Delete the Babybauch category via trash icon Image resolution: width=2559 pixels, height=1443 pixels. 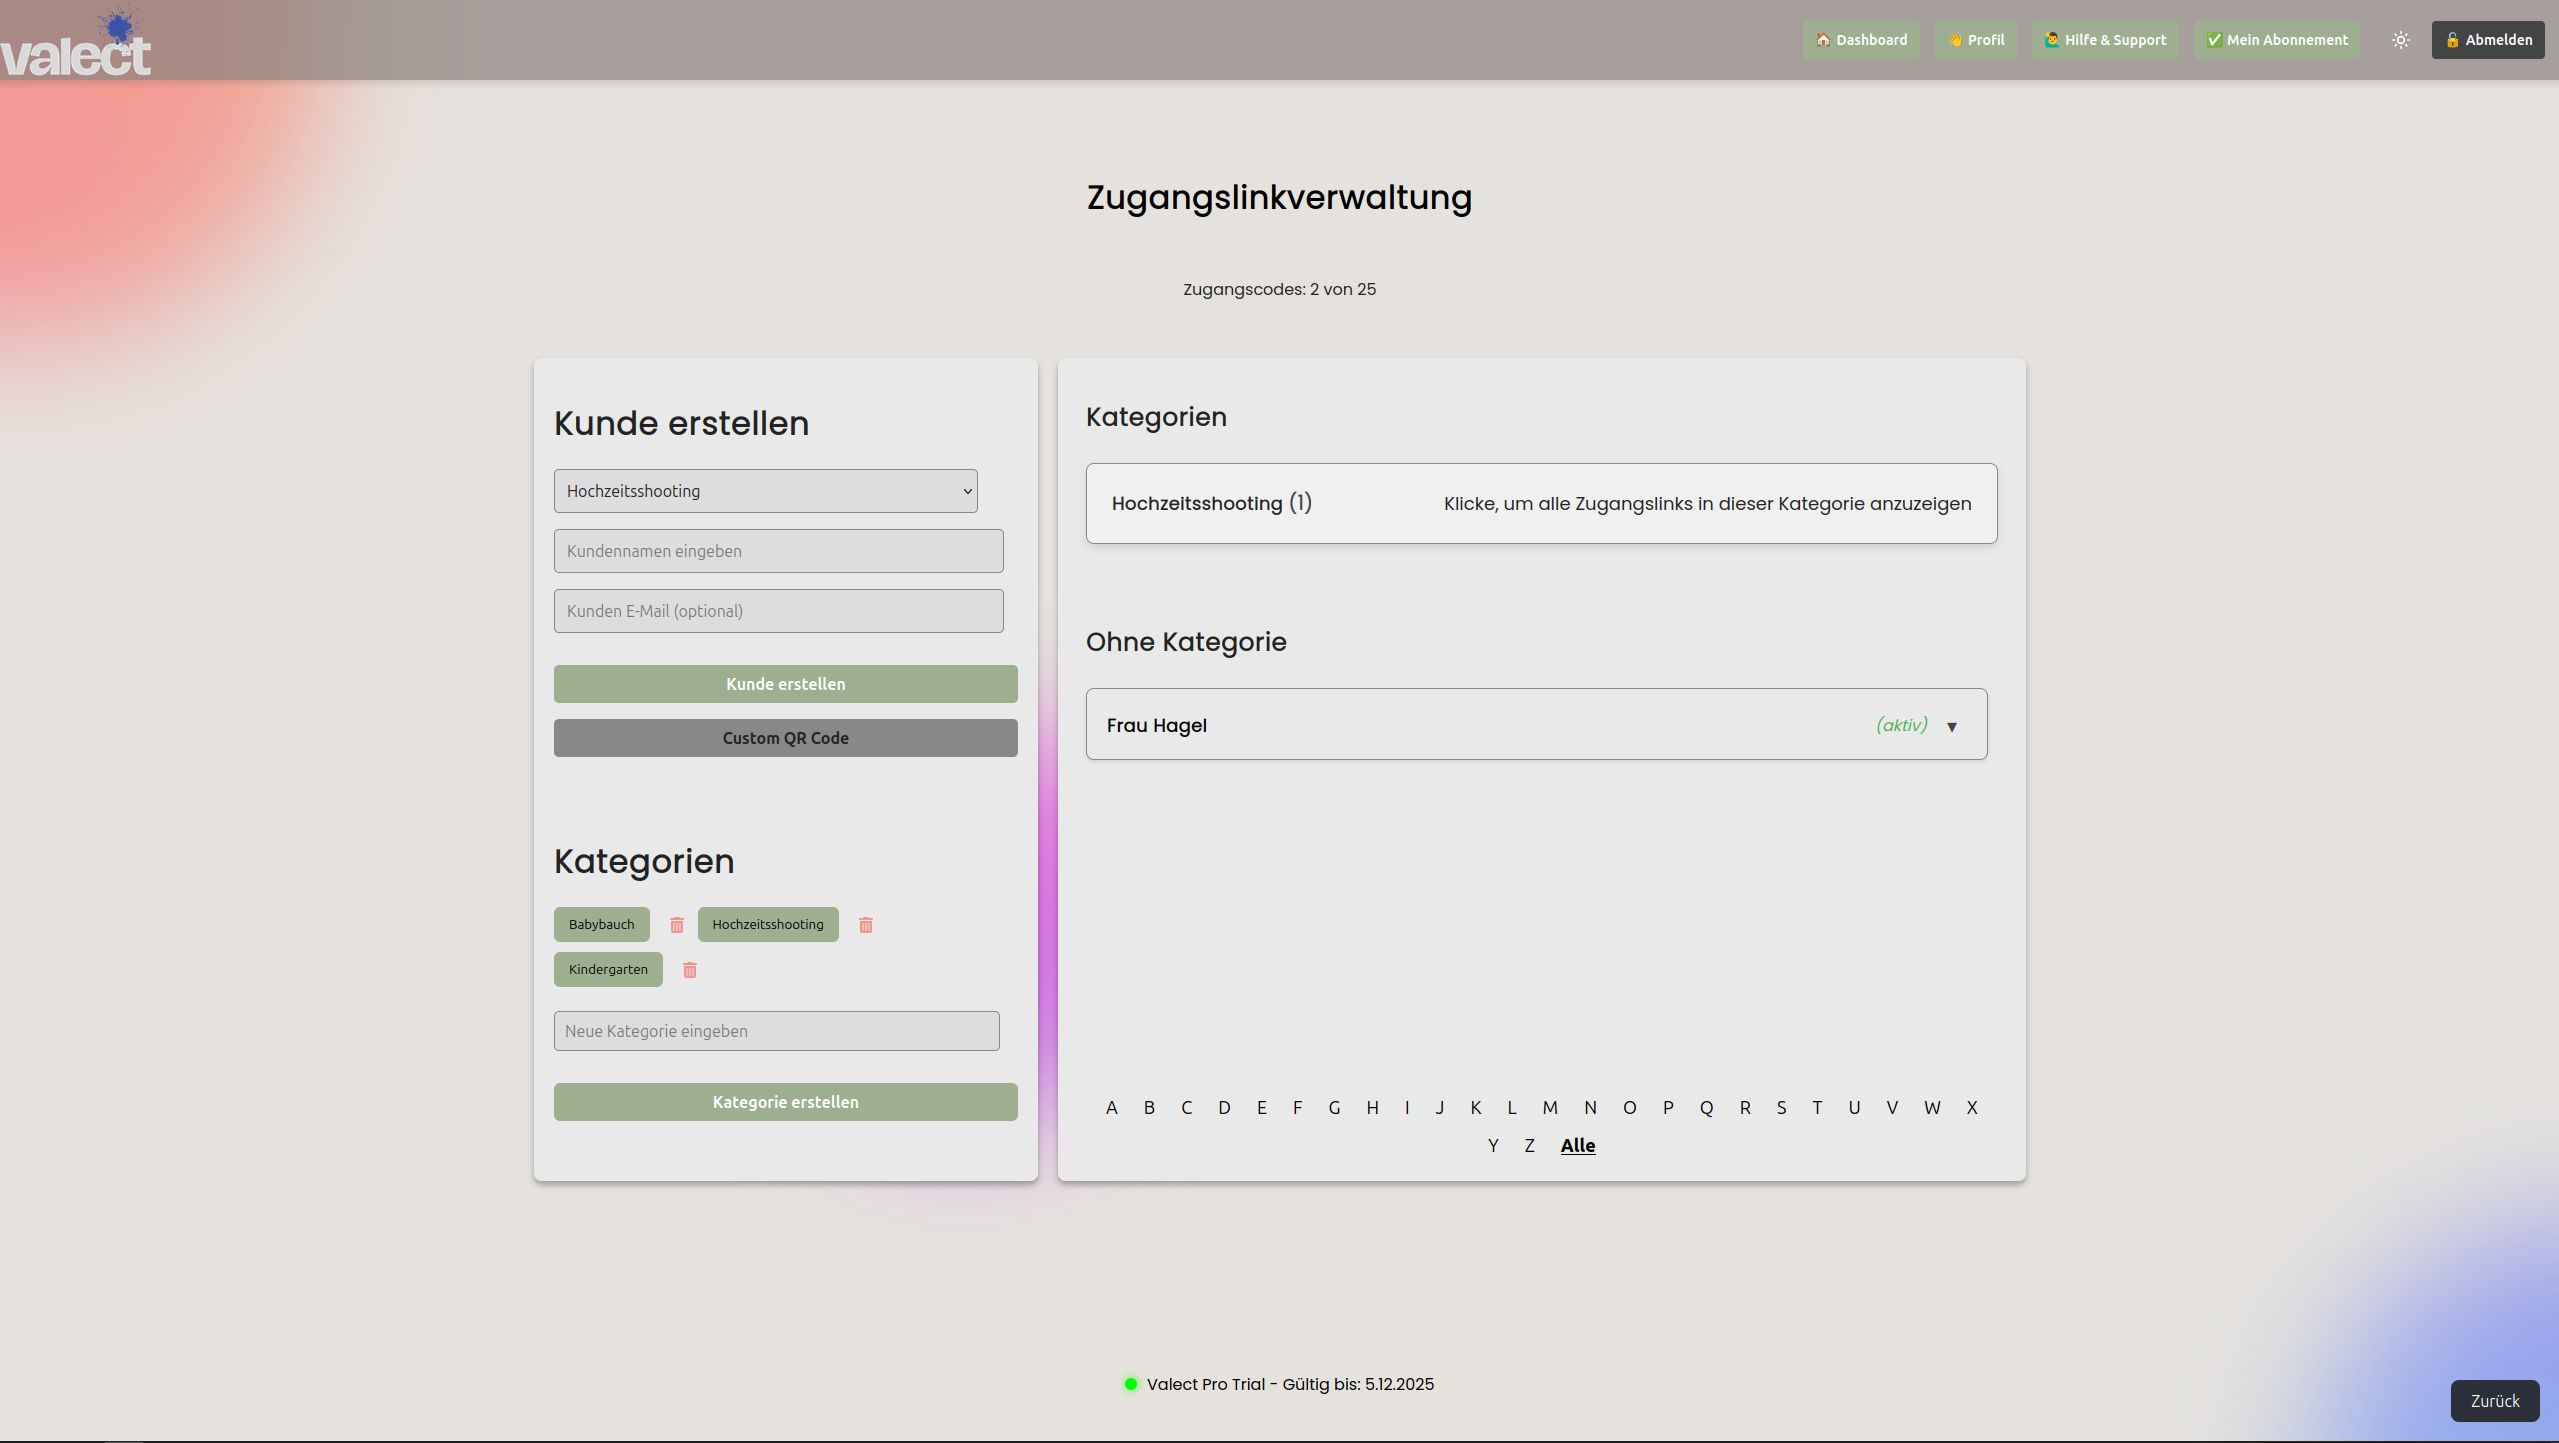click(x=677, y=925)
